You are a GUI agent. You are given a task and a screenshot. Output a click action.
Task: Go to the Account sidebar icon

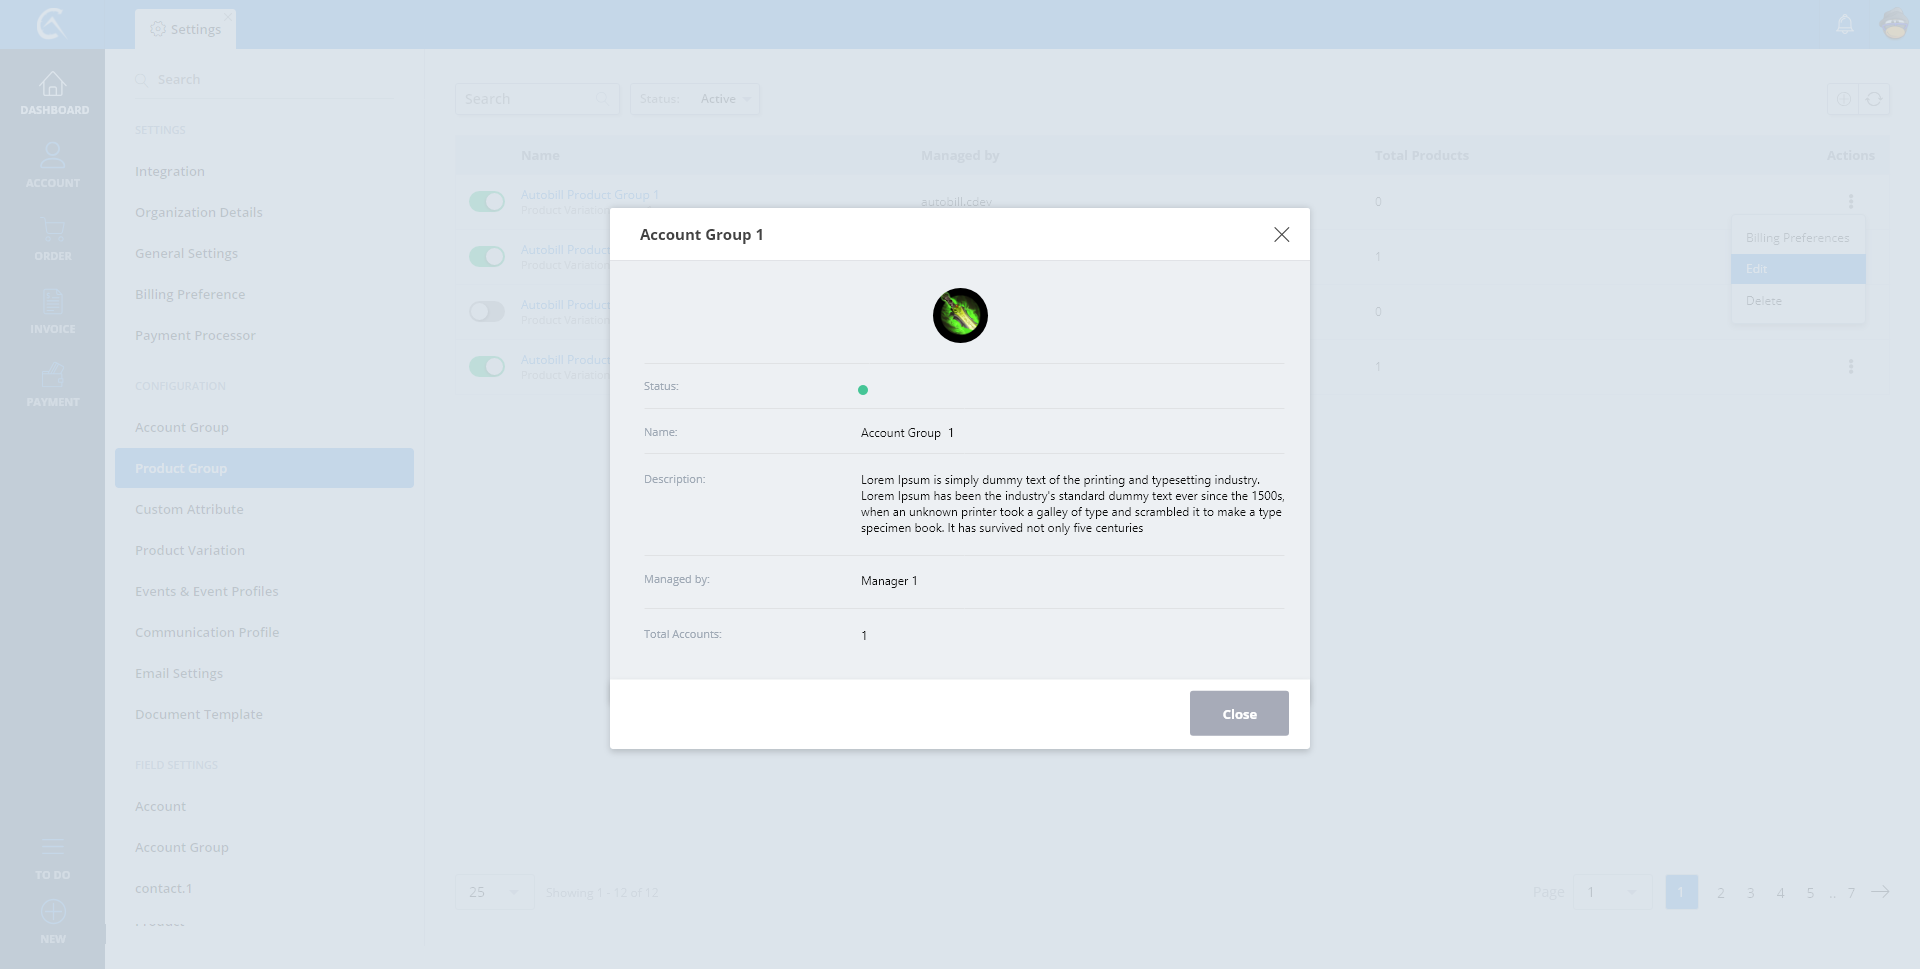tap(53, 157)
